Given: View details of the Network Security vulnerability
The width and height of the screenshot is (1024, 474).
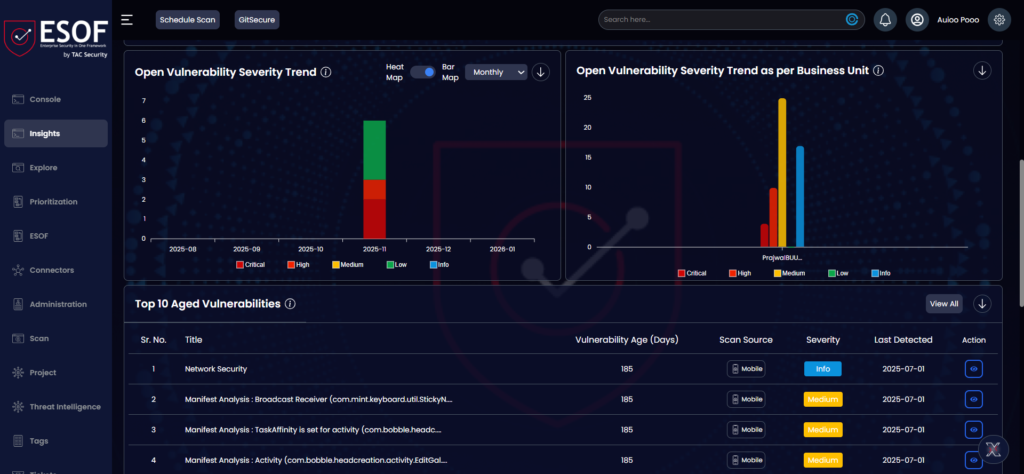Looking at the screenshot, I should click(973, 369).
